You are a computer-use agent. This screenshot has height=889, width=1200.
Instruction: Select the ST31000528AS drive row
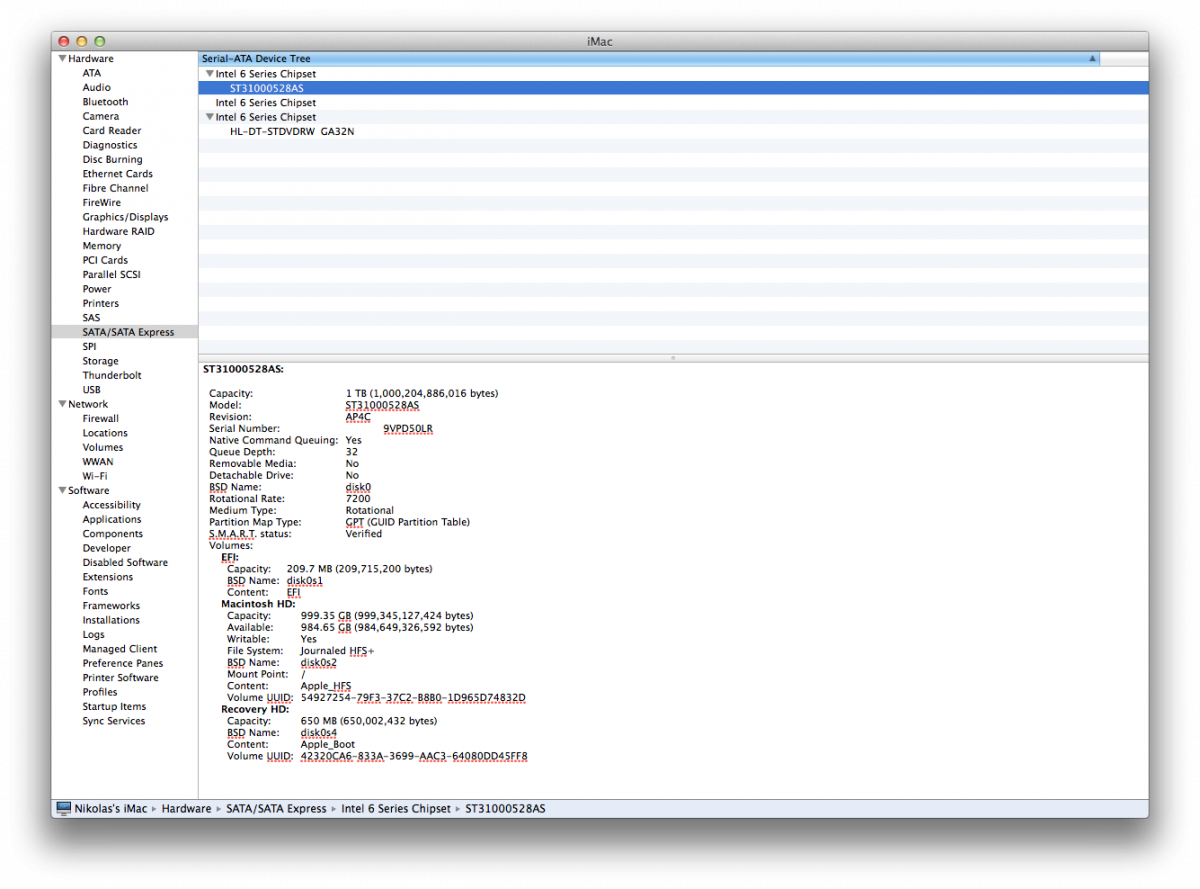click(x=673, y=88)
